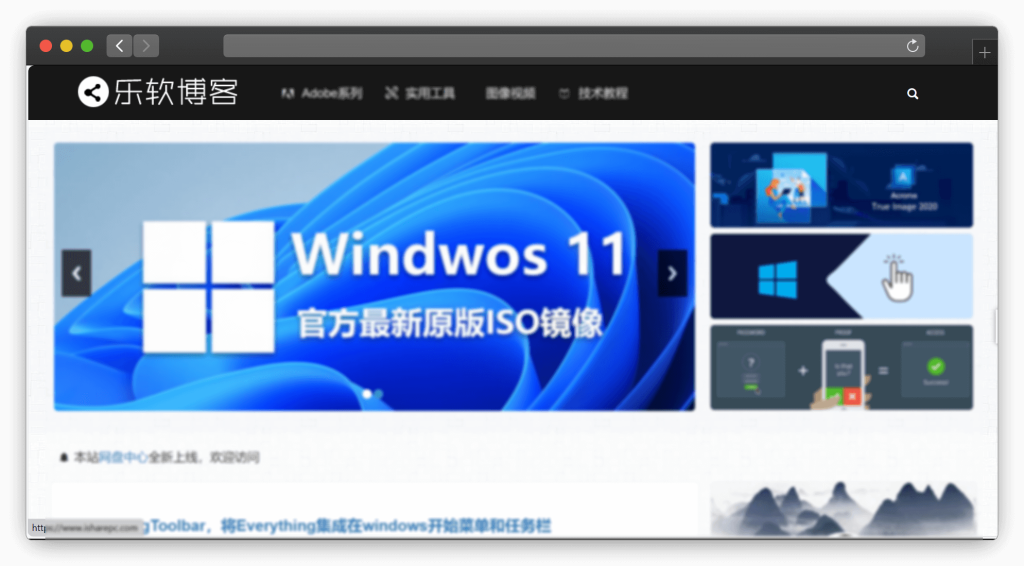Select the first carousel indicator dot
This screenshot has width=1024, height=566.
[367, 394]
